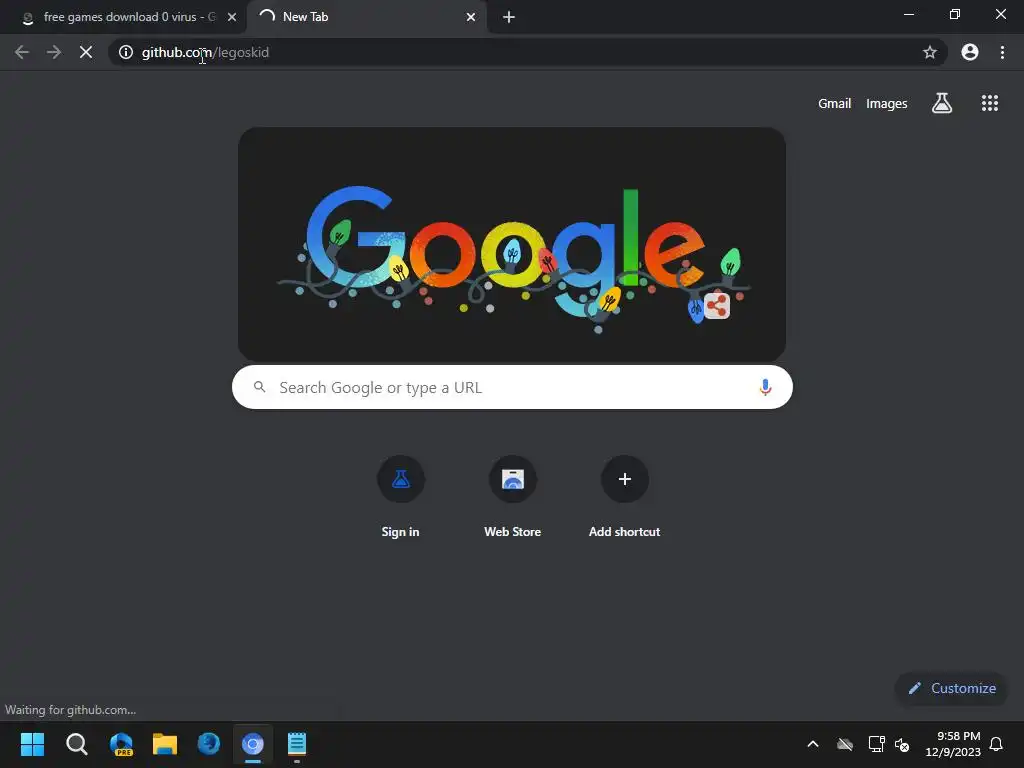This screenshot has width=1024, height=768.
Task: Open Web Store shortcut tile
Action: click(513, 479)
